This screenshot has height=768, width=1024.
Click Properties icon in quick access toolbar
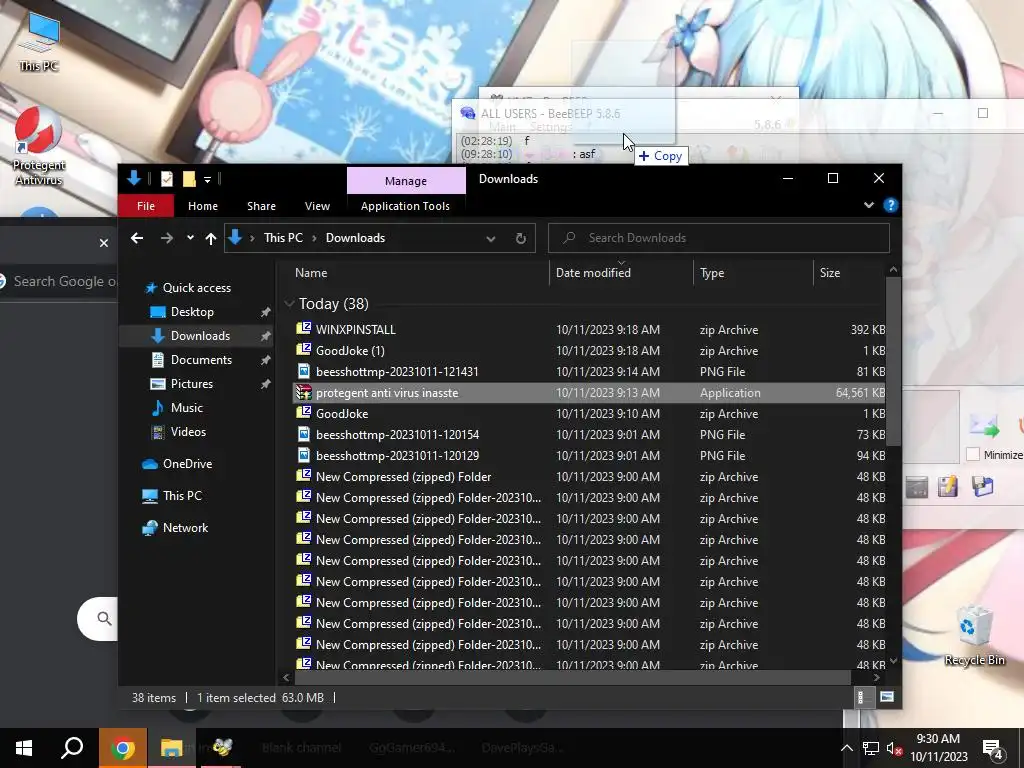tap(167, 178)
